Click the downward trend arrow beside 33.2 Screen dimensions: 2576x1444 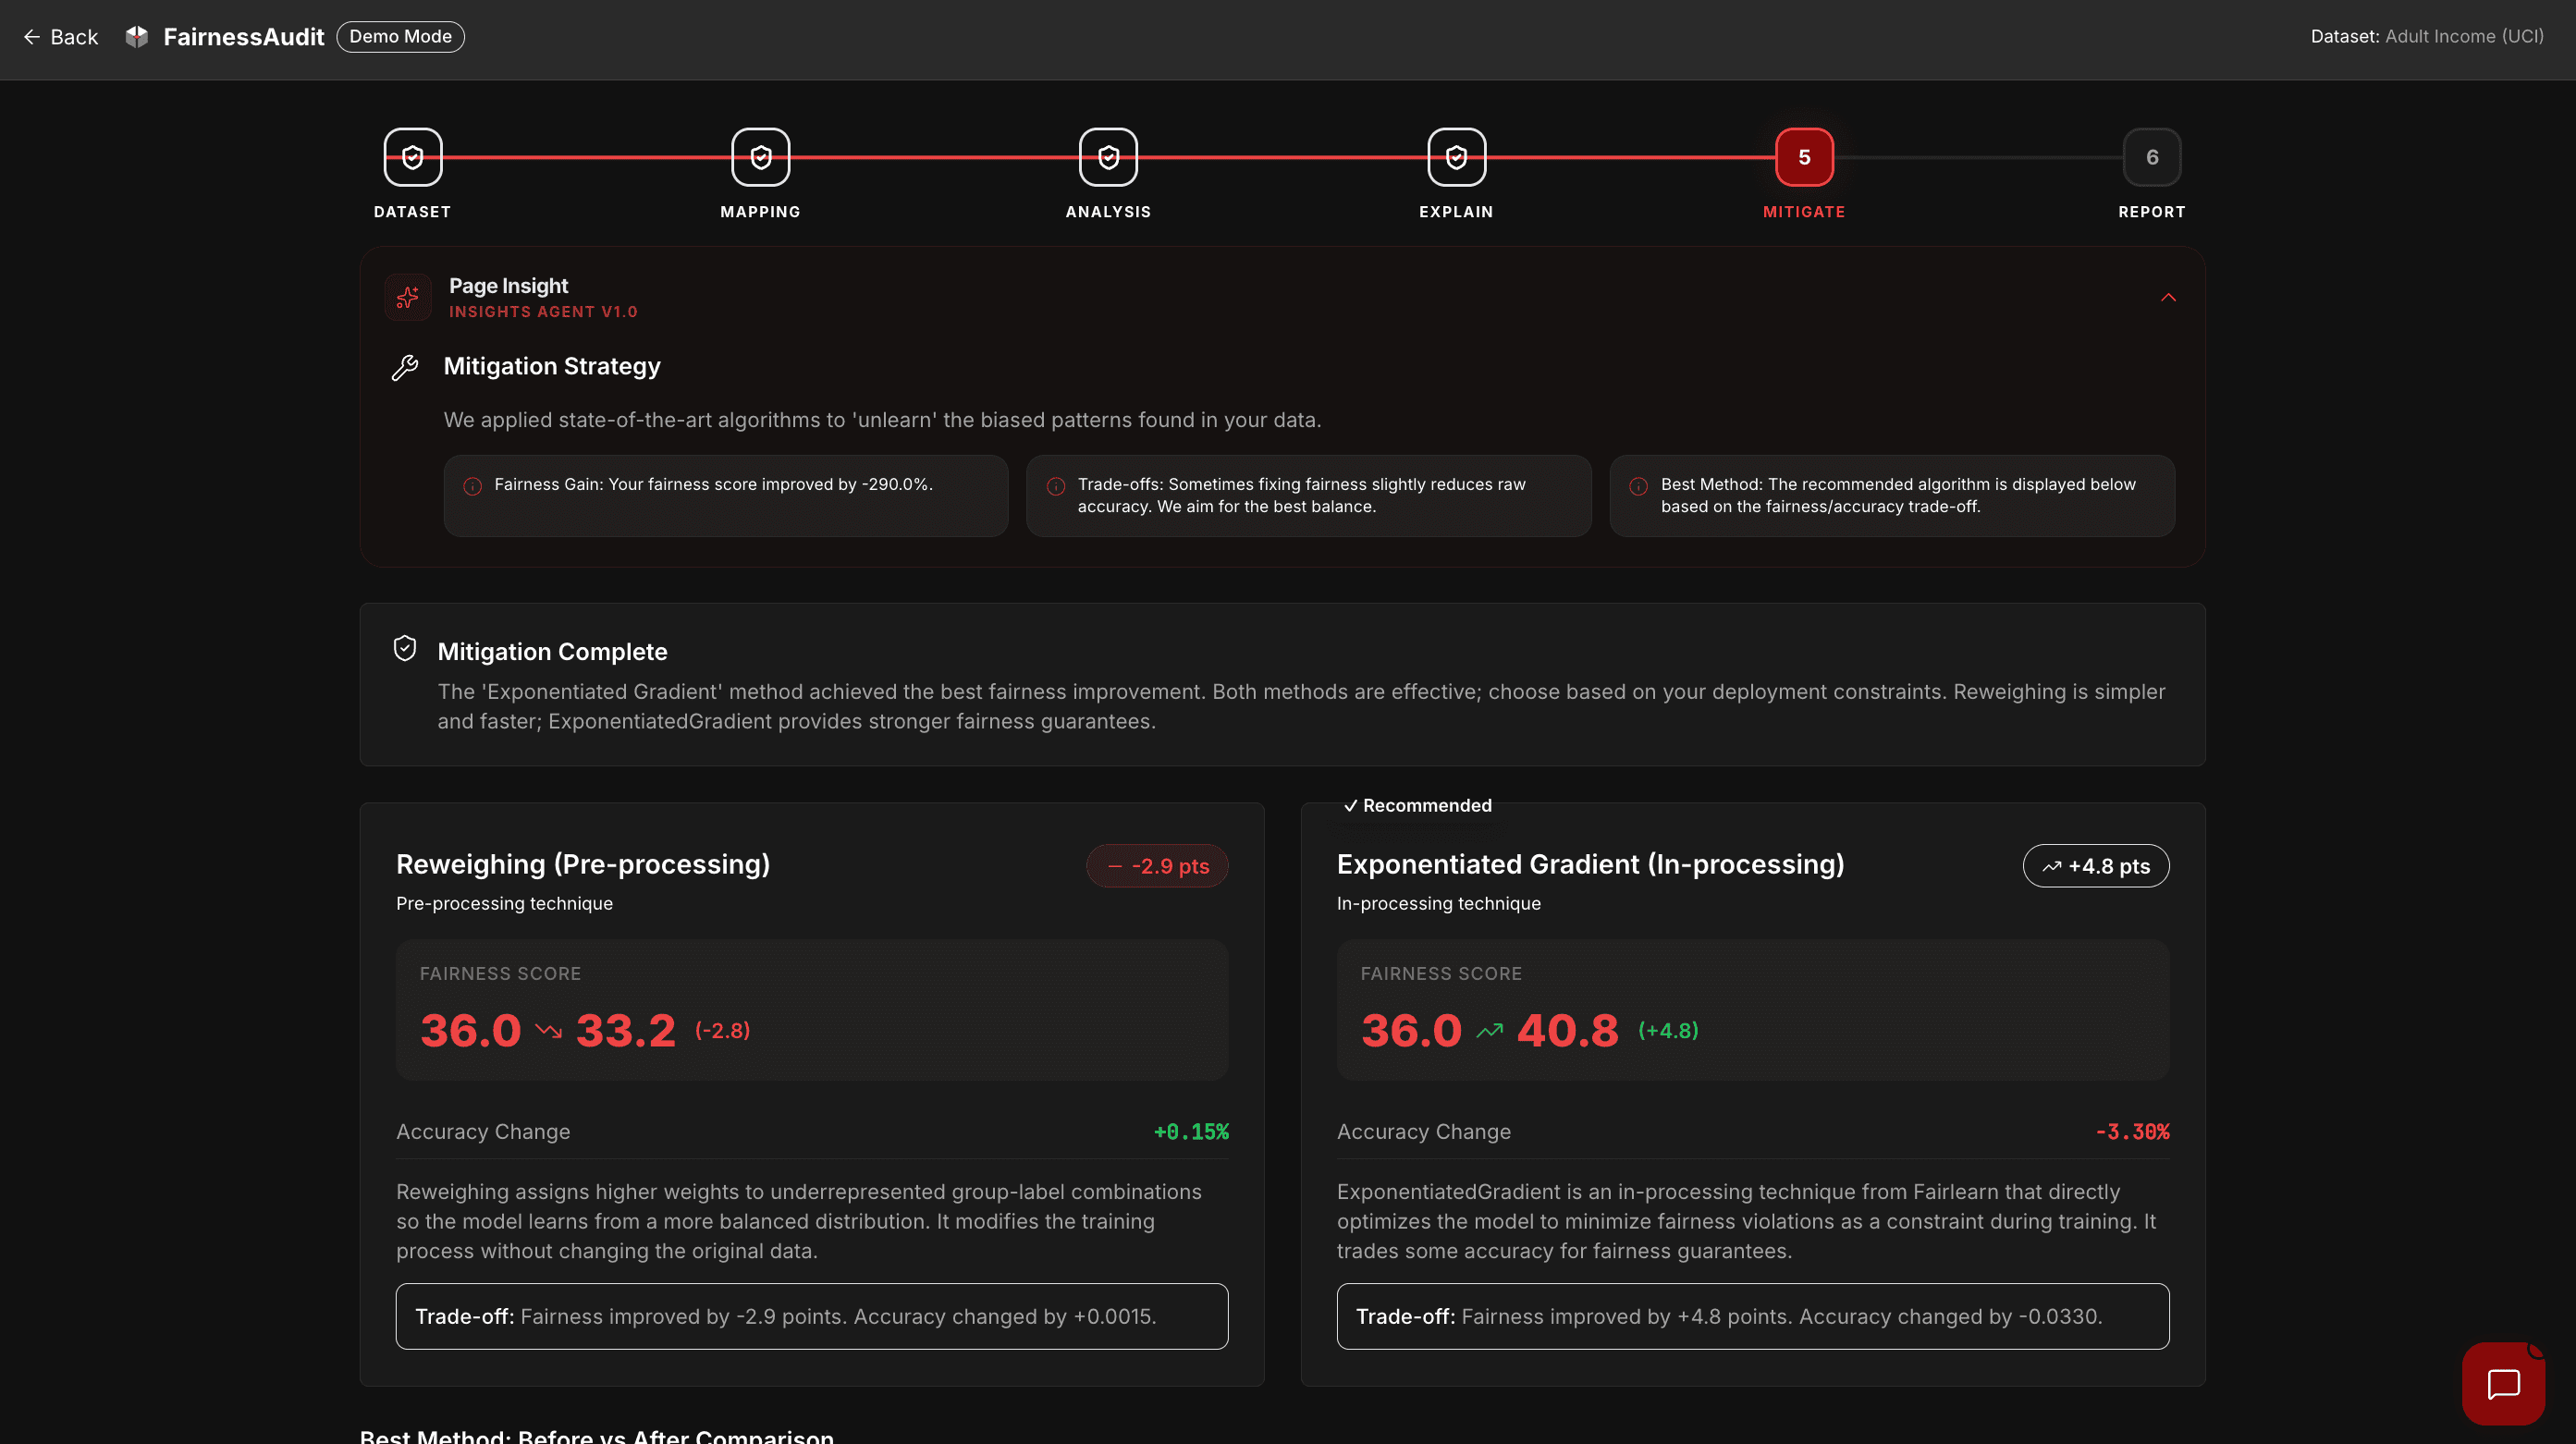point(548,1031)
